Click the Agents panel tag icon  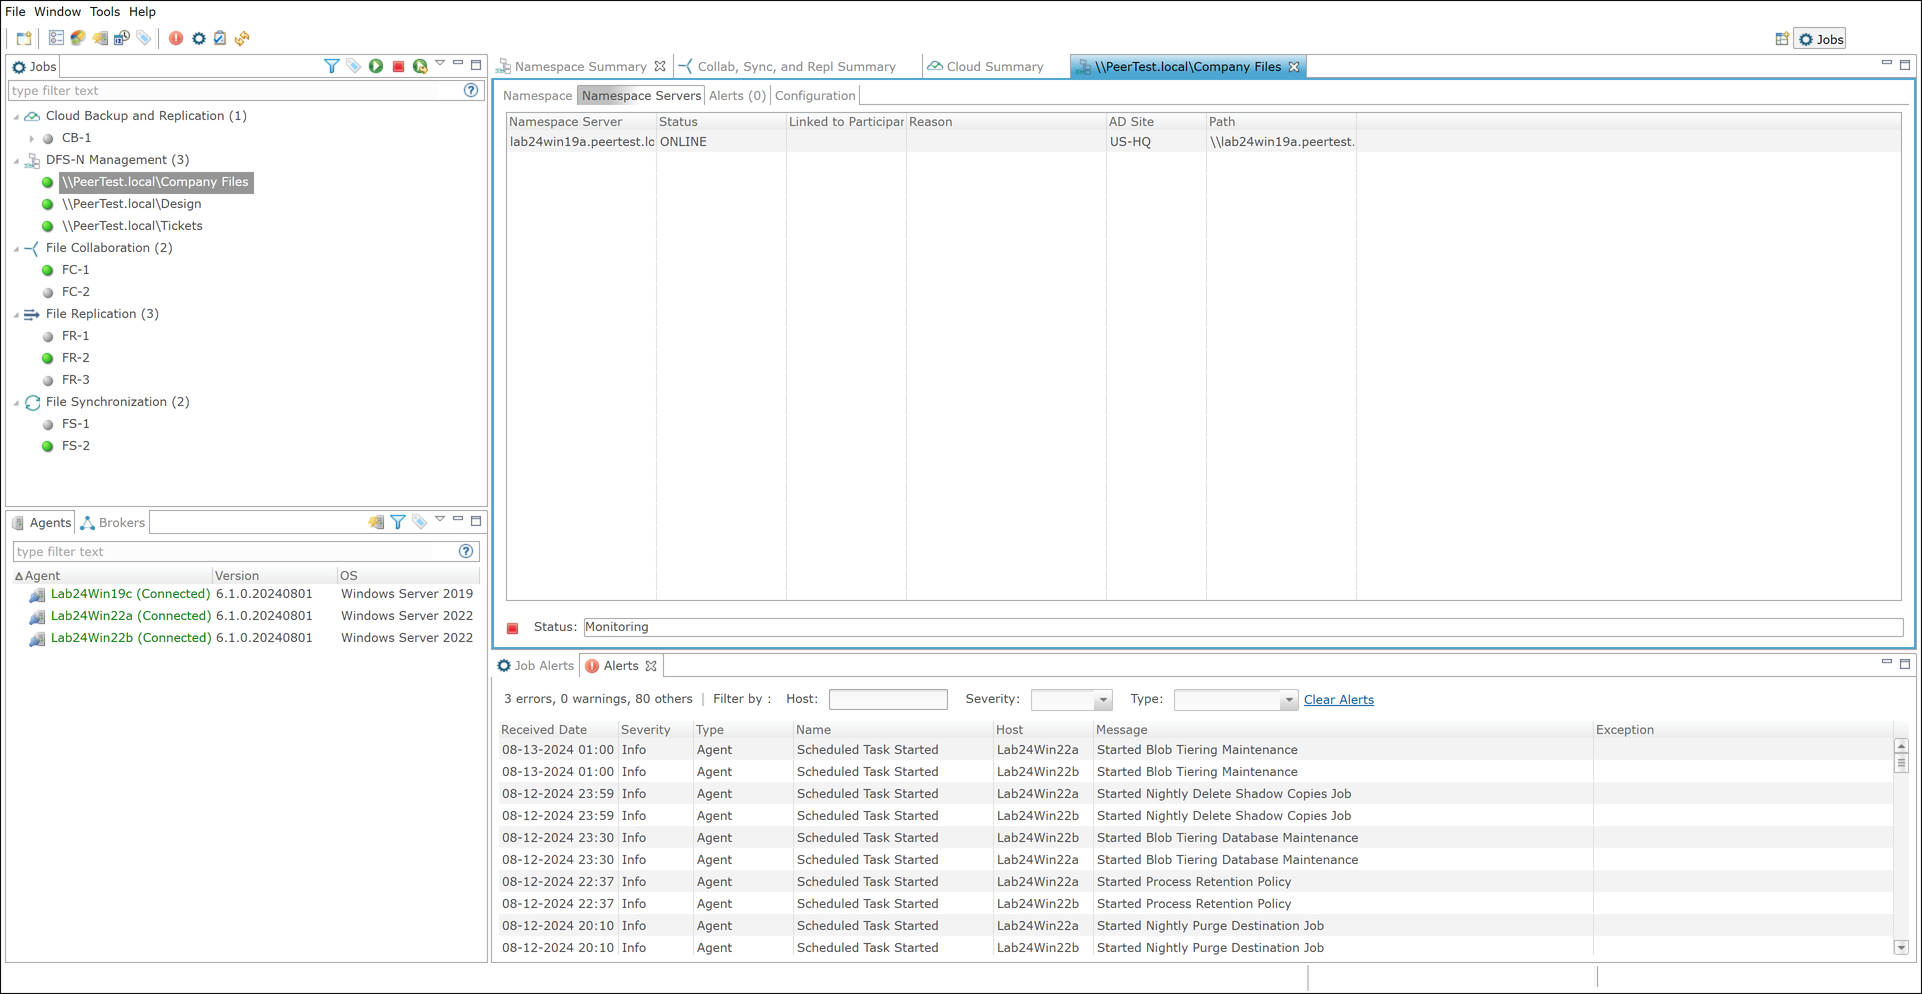420,522
